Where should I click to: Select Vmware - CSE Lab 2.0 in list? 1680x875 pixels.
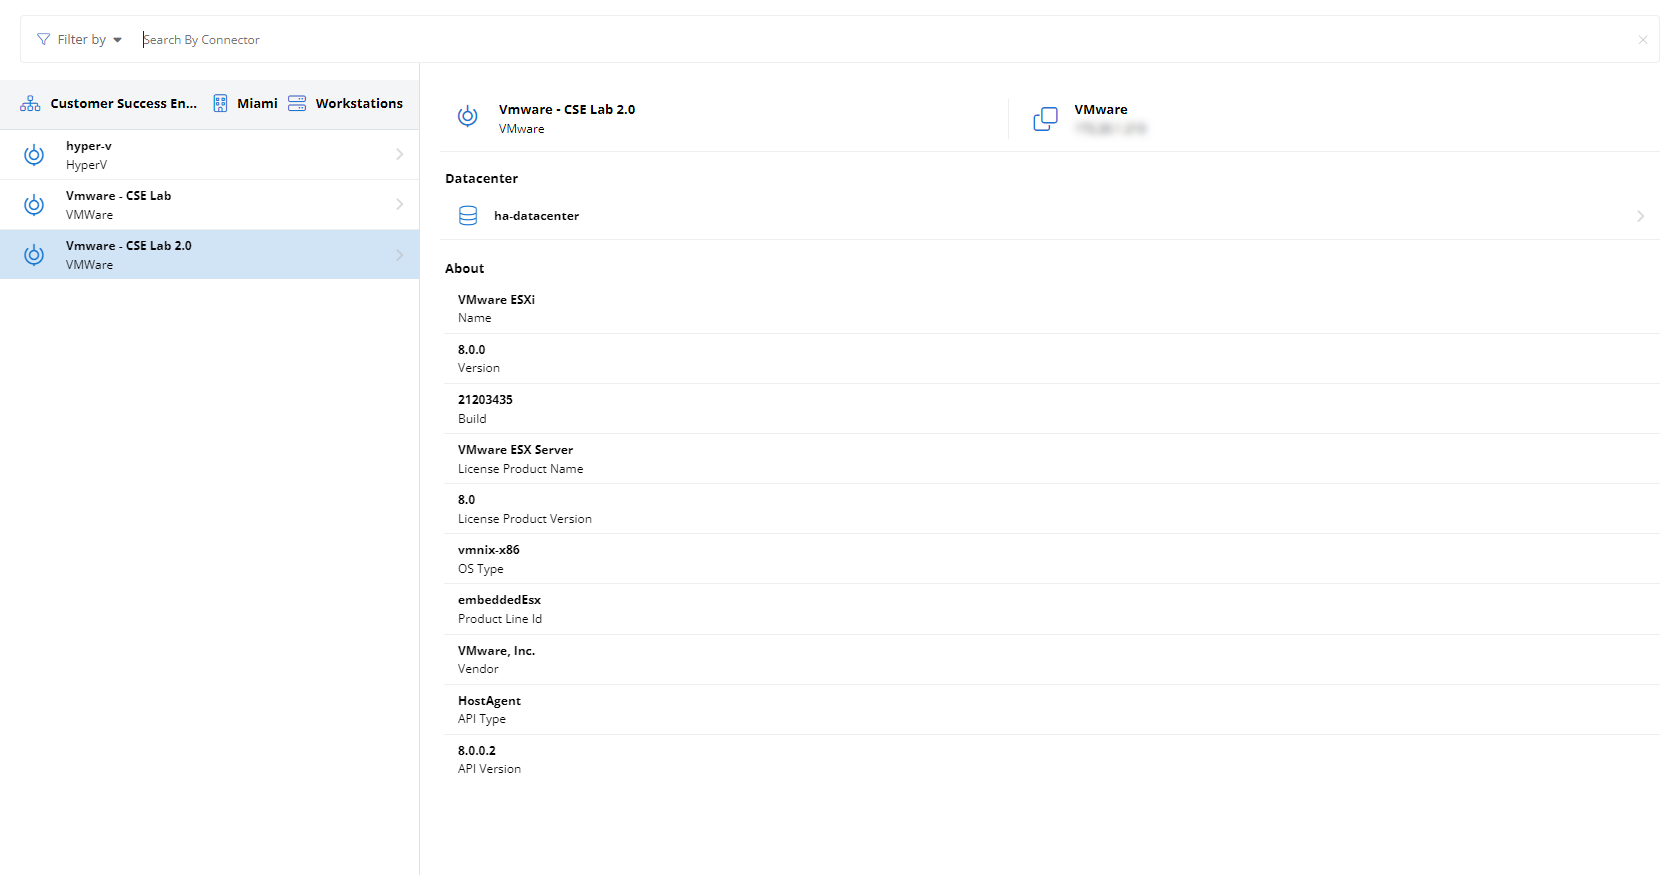(200, 255)
